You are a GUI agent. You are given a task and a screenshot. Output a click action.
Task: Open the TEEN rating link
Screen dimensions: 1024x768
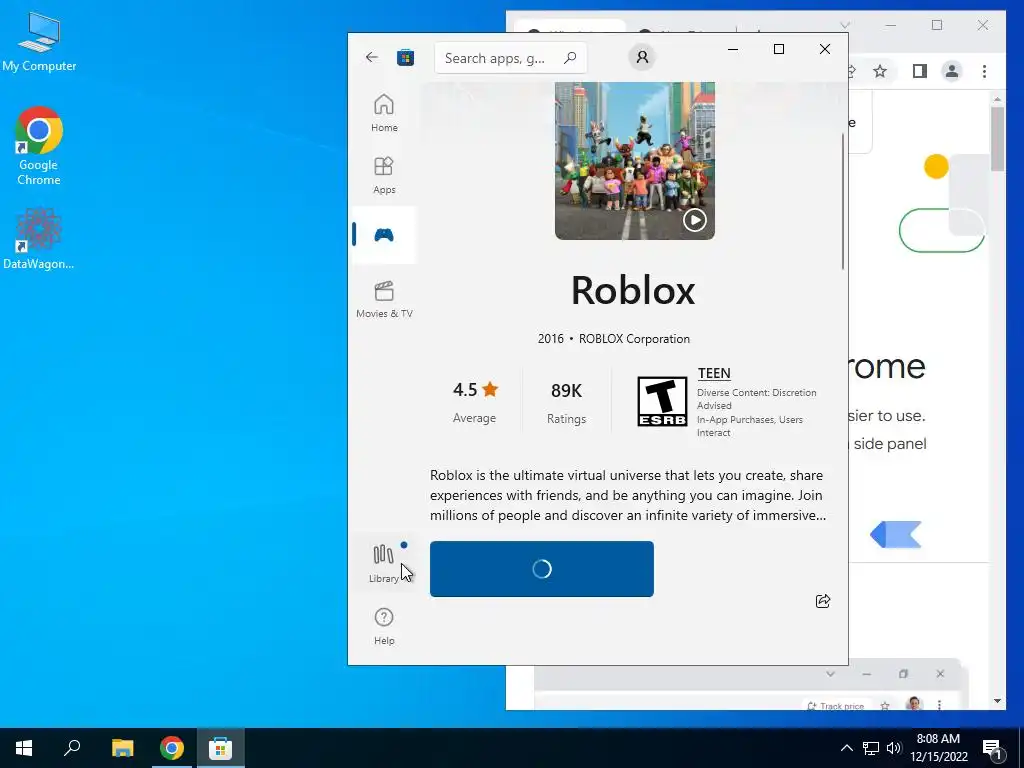click(x=714, y=373)
